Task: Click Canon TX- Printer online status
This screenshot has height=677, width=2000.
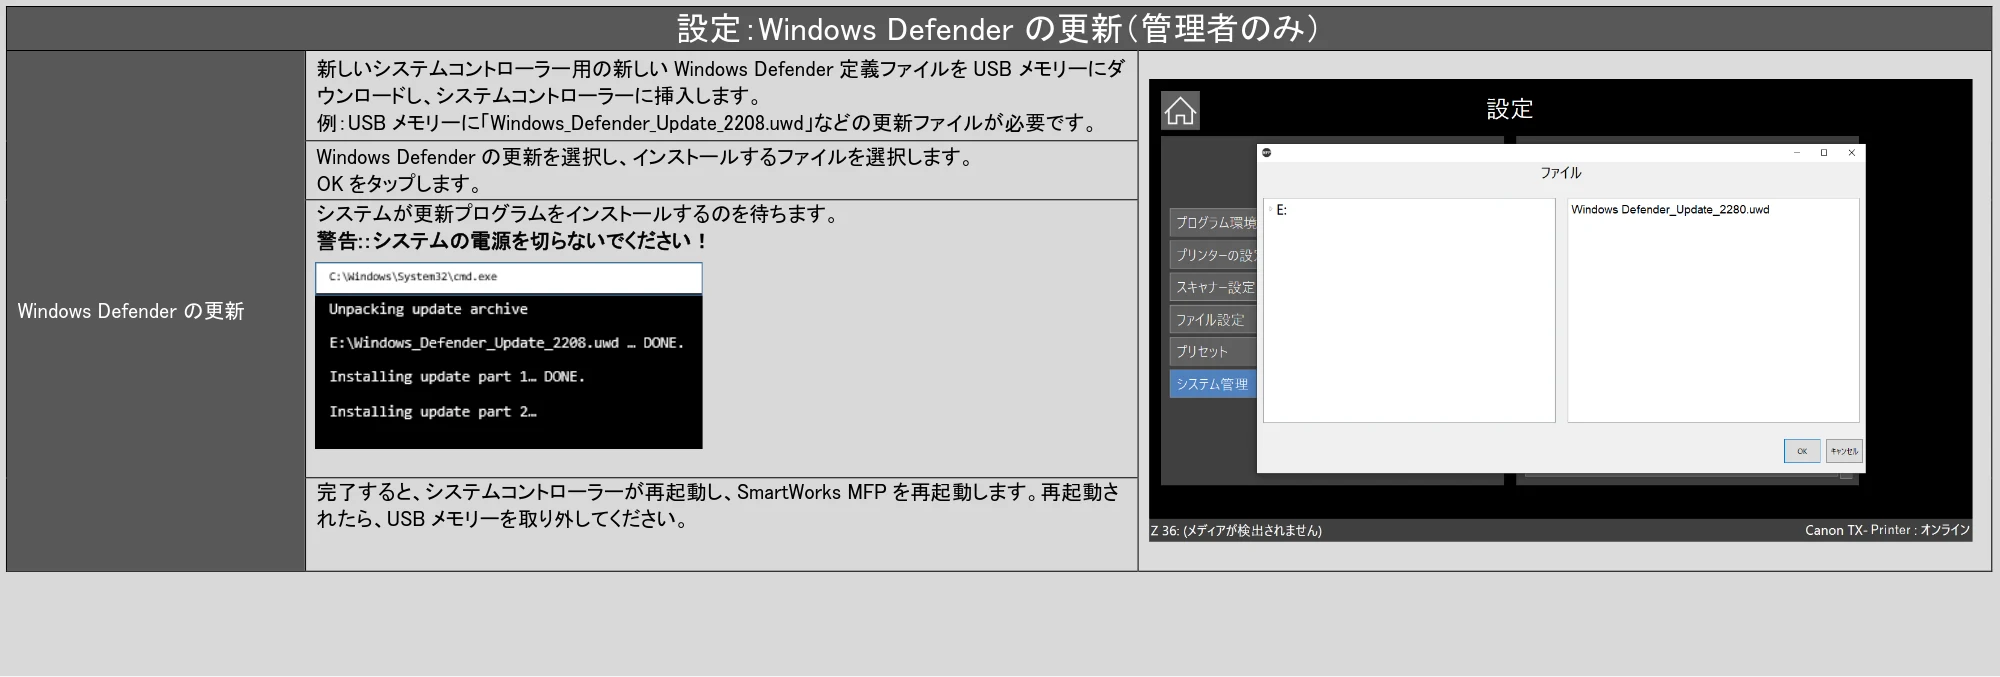Action: pos(1887,530)
